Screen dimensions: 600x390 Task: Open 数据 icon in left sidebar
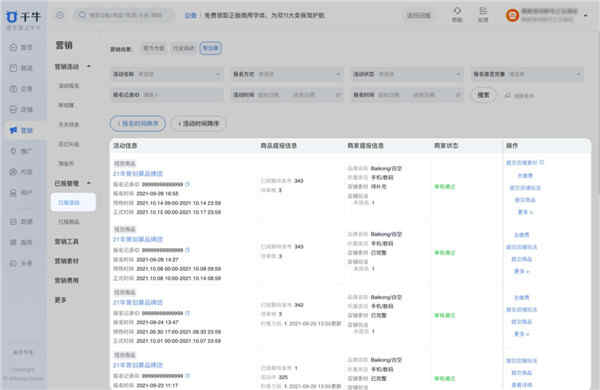pyautogui.click(x=13, y=221)
